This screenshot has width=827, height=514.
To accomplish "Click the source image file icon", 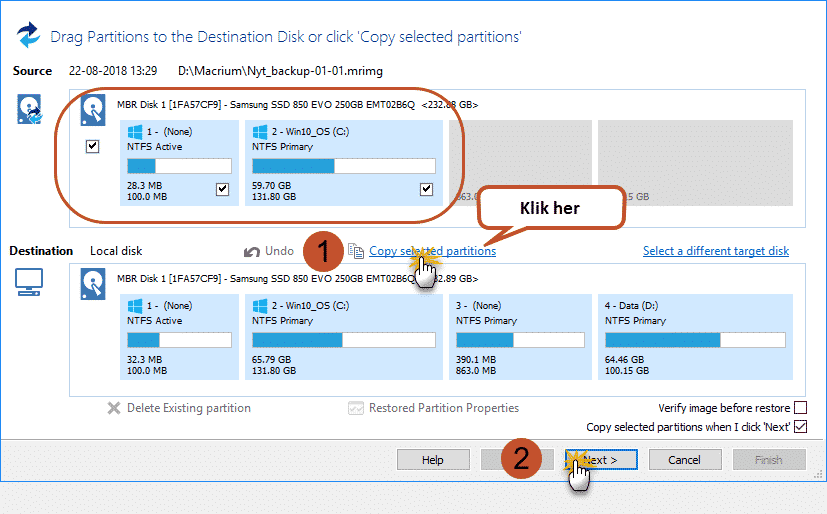I will tap(29, 110).
